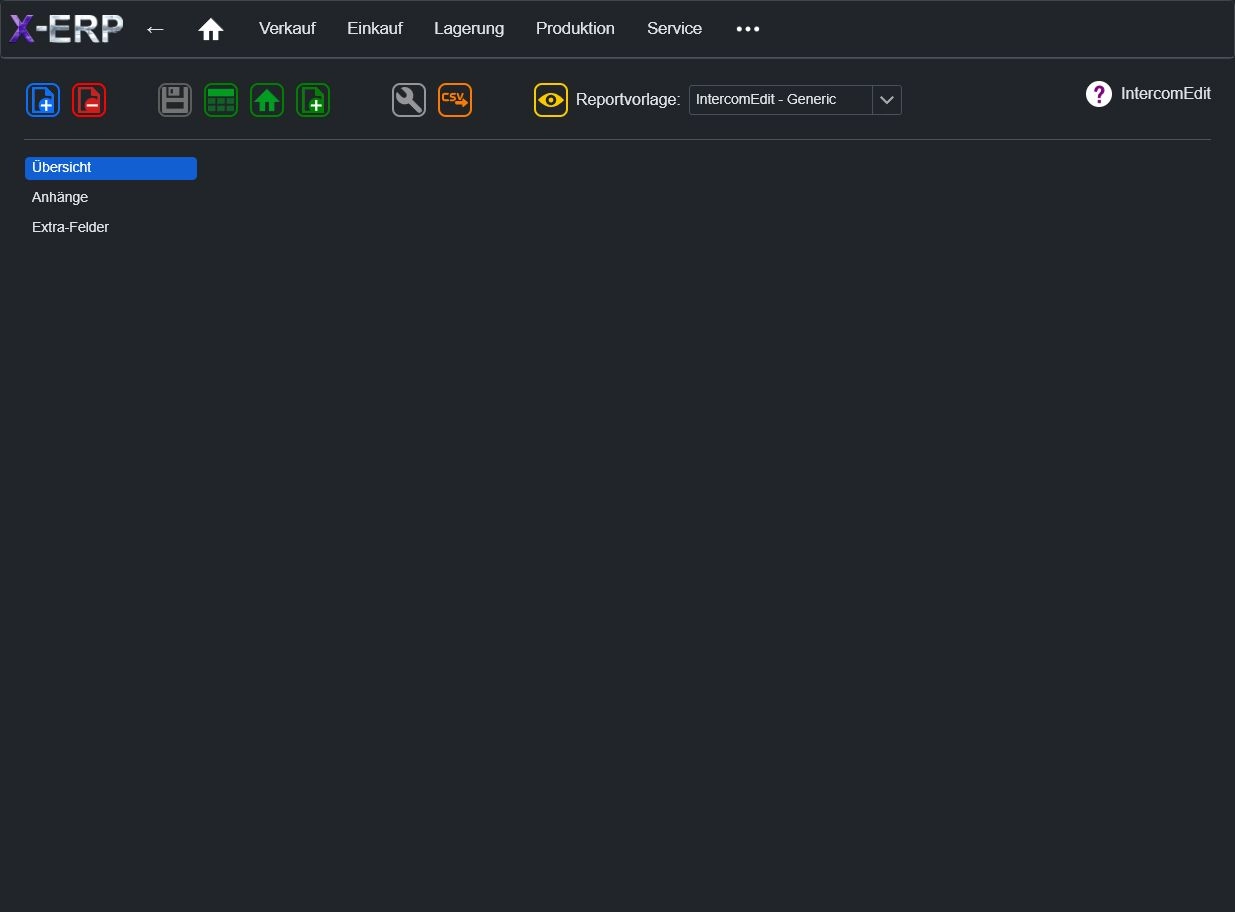Click the green document-plus icon
1235x912 pixels.
point(313,100)
